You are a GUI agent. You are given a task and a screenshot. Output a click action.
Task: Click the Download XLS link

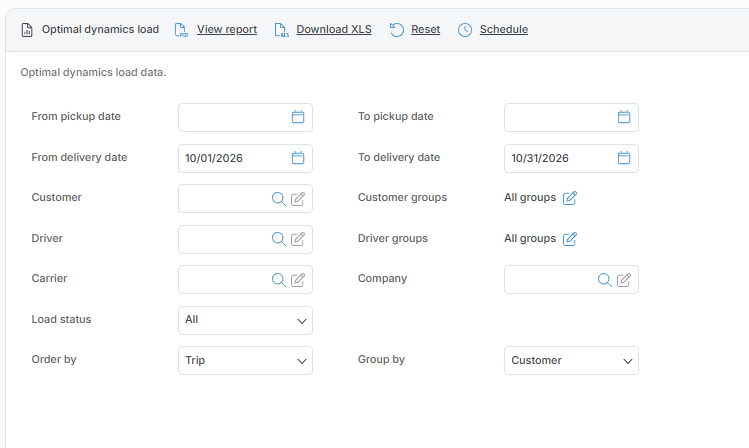pos(334,30)
